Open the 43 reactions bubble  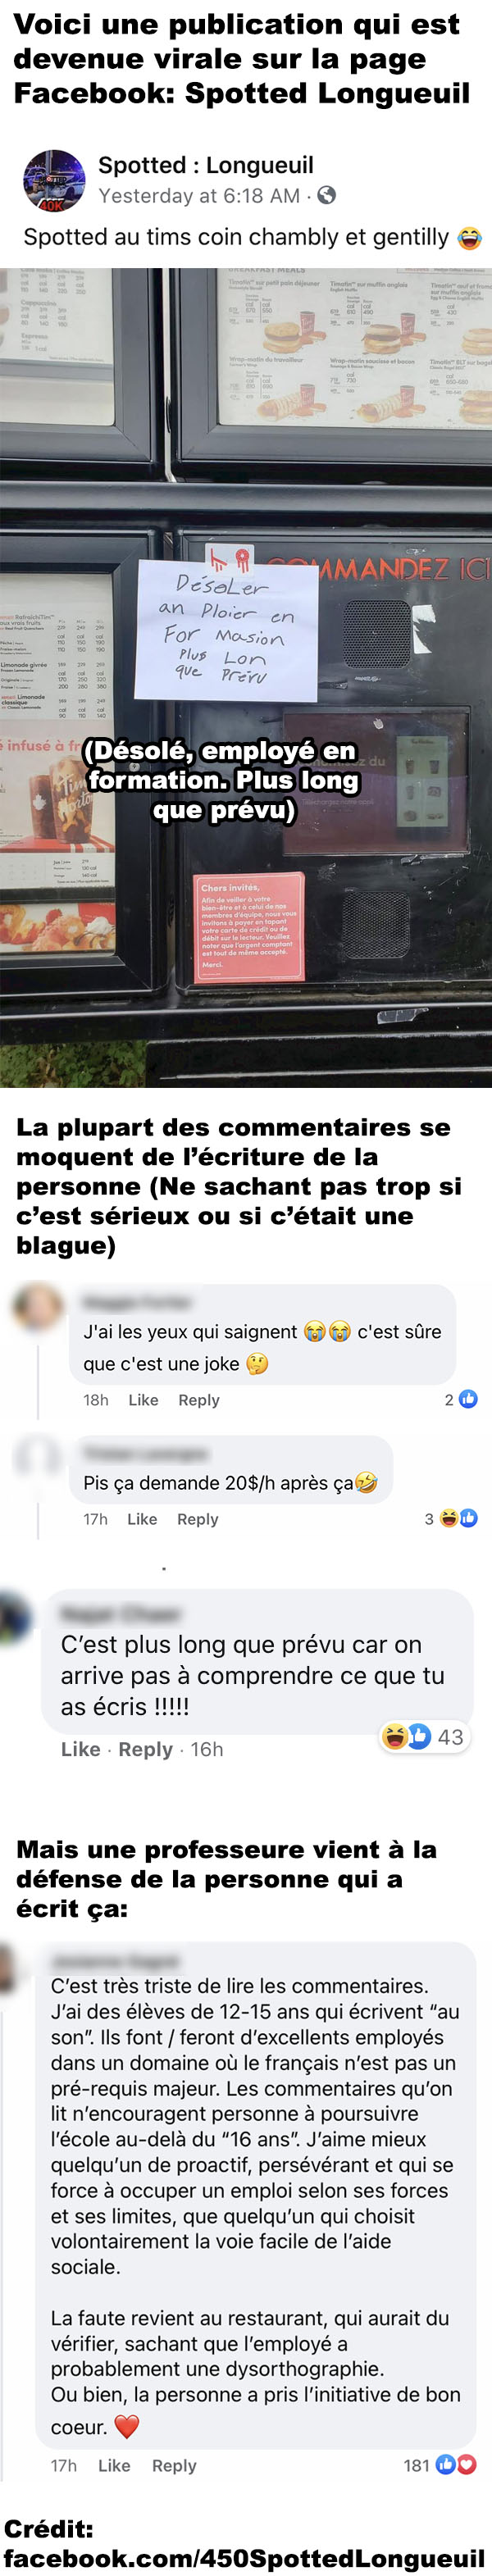[x=424, y=1737]
